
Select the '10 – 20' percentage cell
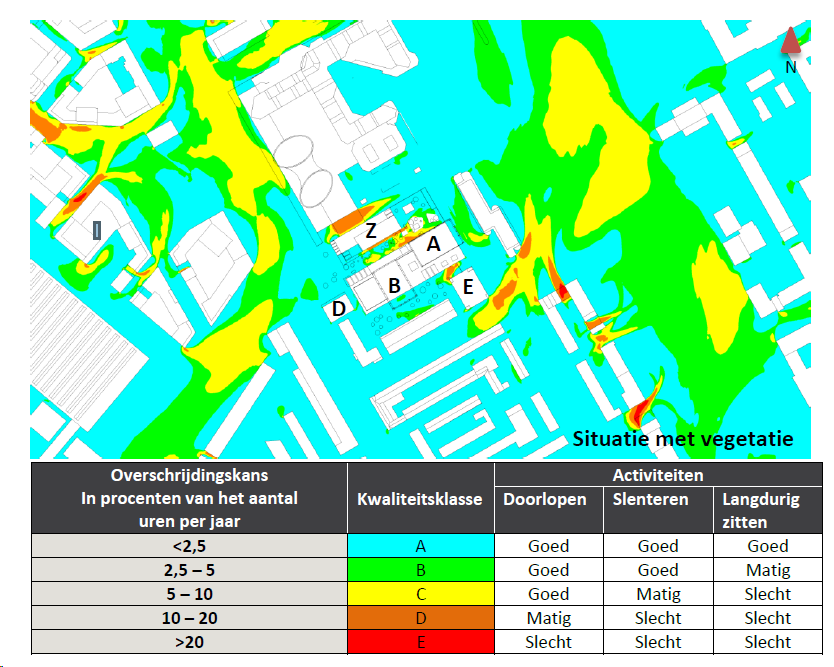point(189,618)
